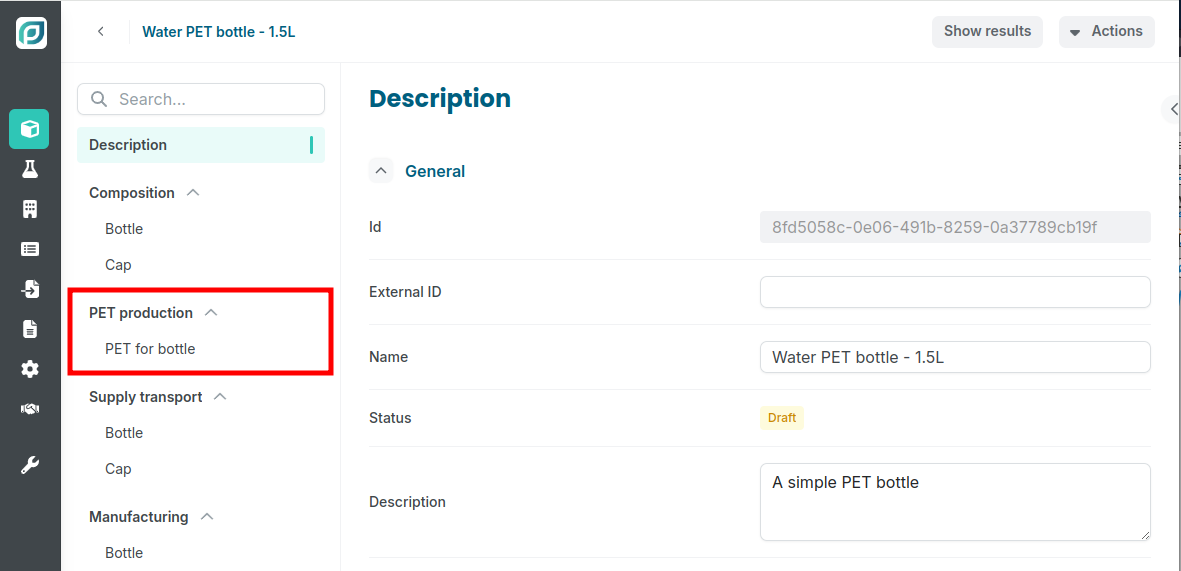Open the lab flask icon in sidebar
Screen dimensions: 1181x571
[29, 169]
